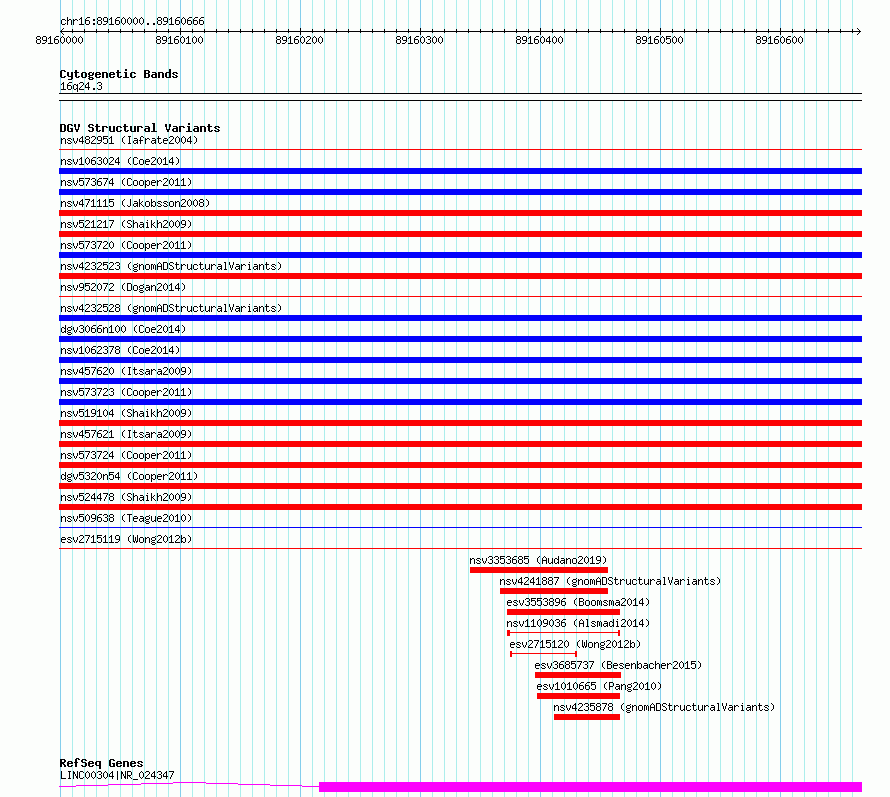
Task: Click the red bar under esv3685737
Action: click(578, 675)
